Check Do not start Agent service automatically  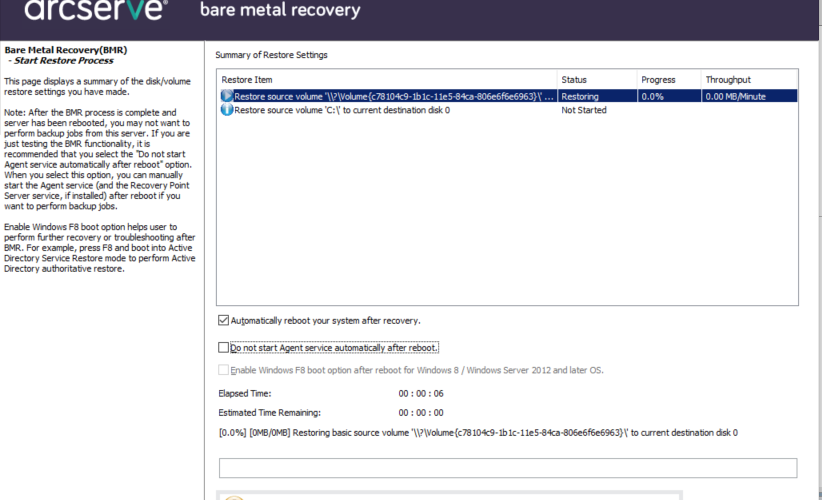click(223, 347)
